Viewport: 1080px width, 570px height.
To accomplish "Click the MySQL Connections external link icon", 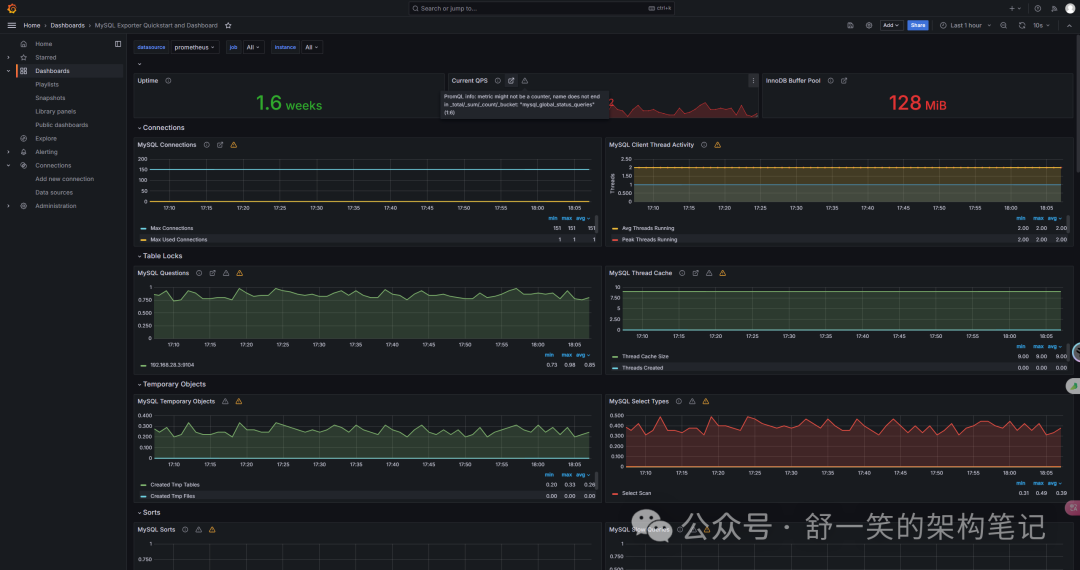I will pos(220,145).
